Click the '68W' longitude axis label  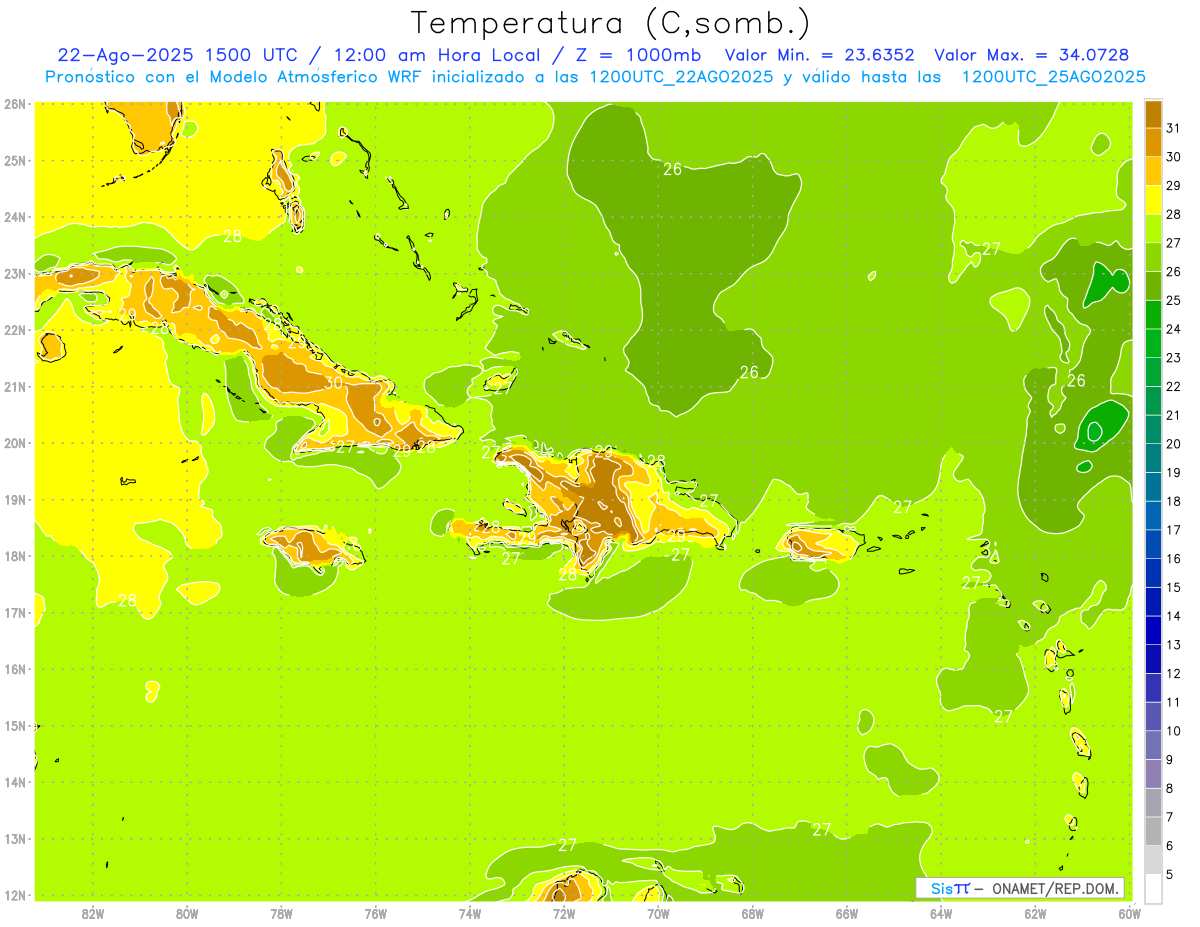pyautogui.click(x=752, y=913)
